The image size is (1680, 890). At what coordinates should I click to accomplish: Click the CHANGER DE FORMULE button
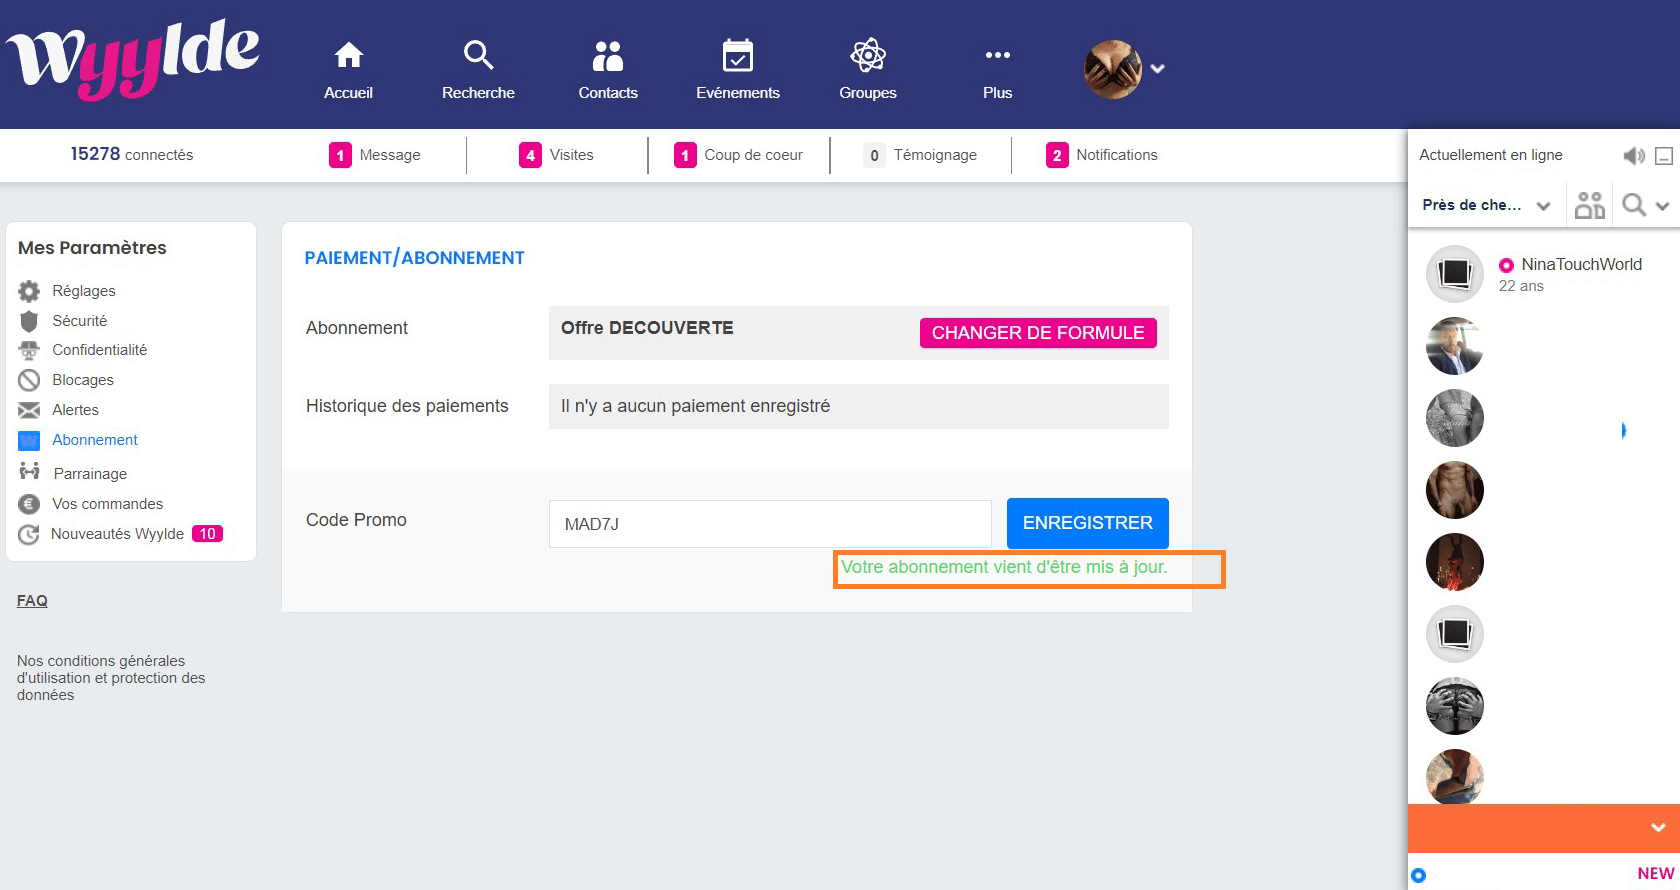tap(1038, 333)
